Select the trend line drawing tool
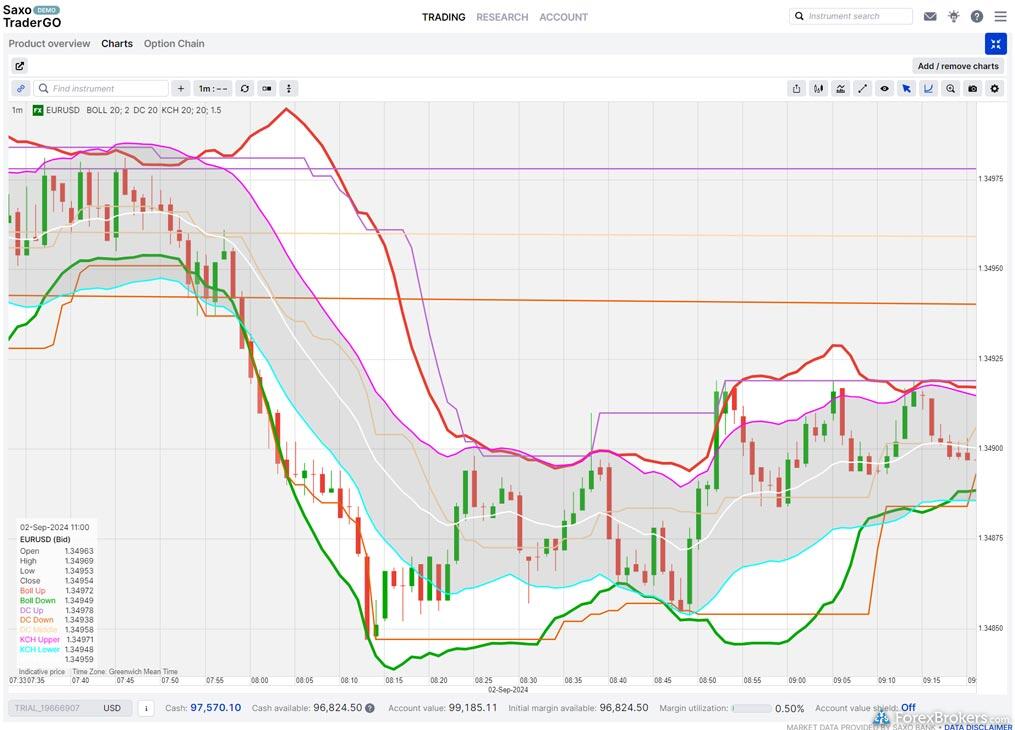1015x730 pixels. pyautogui.click(x=862, y=88)
